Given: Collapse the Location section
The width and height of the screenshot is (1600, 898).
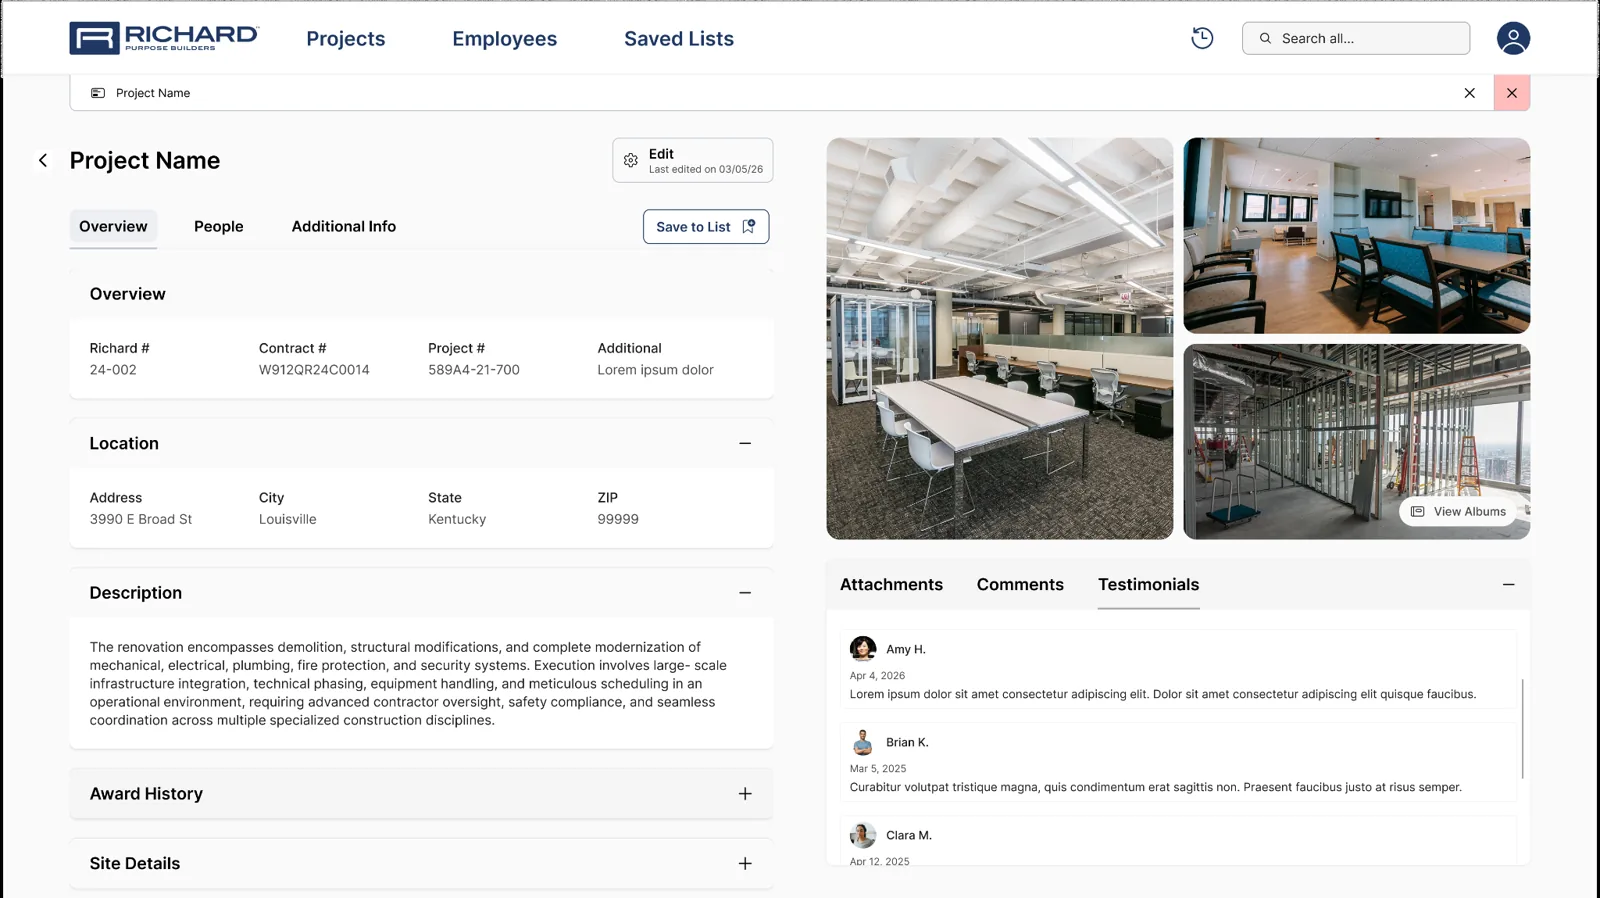Looking at the screenshot, I should pyautogui.click(x=745, y=443).
